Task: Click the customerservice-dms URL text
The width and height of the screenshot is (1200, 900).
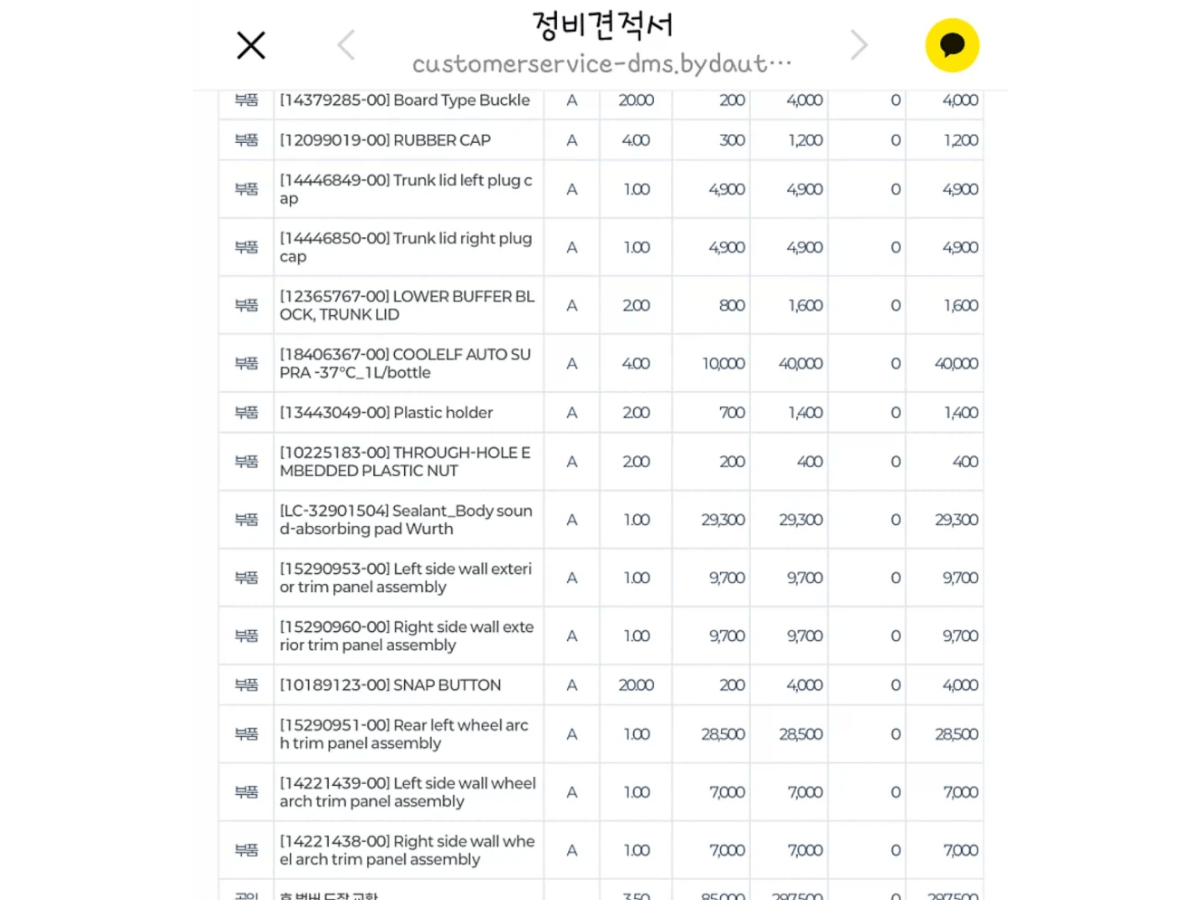Action: pos(602,64)
